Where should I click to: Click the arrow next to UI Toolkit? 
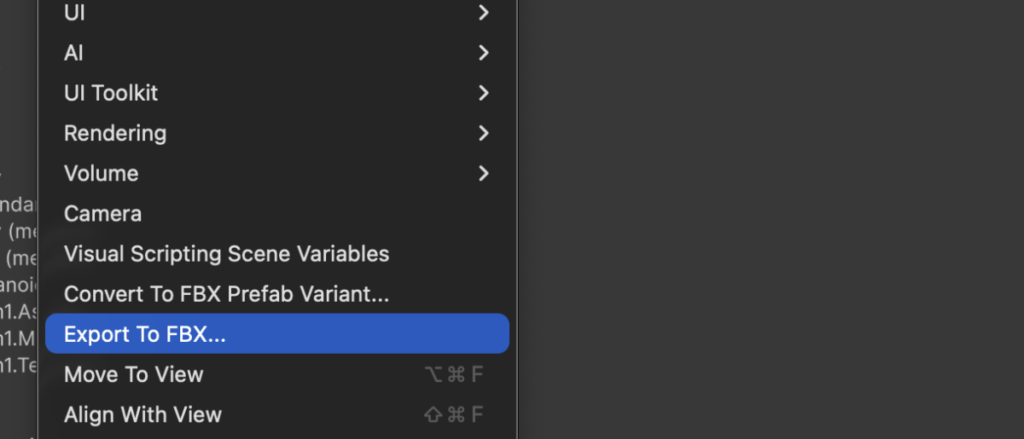point(484,93)
